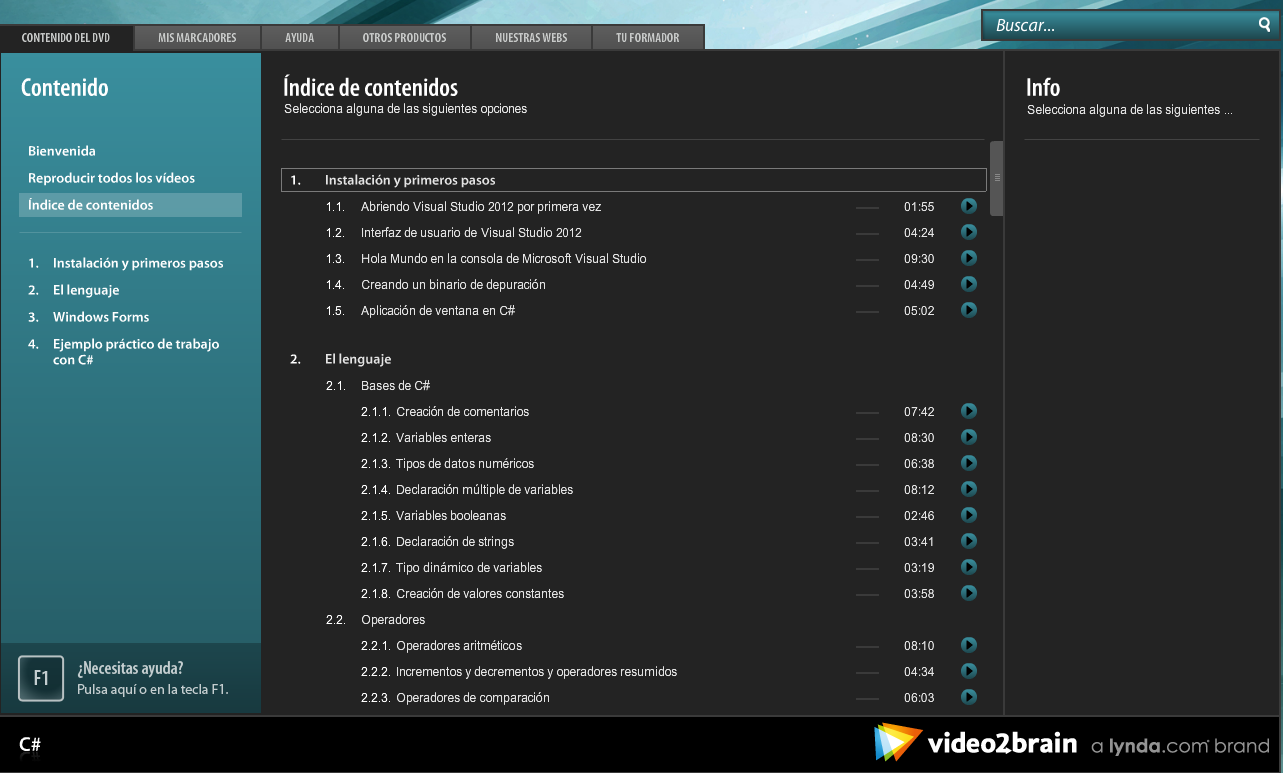Collapse section header 1 Instalación y primeros pasos
This screenshot has height=773, width=1283.
634,180
